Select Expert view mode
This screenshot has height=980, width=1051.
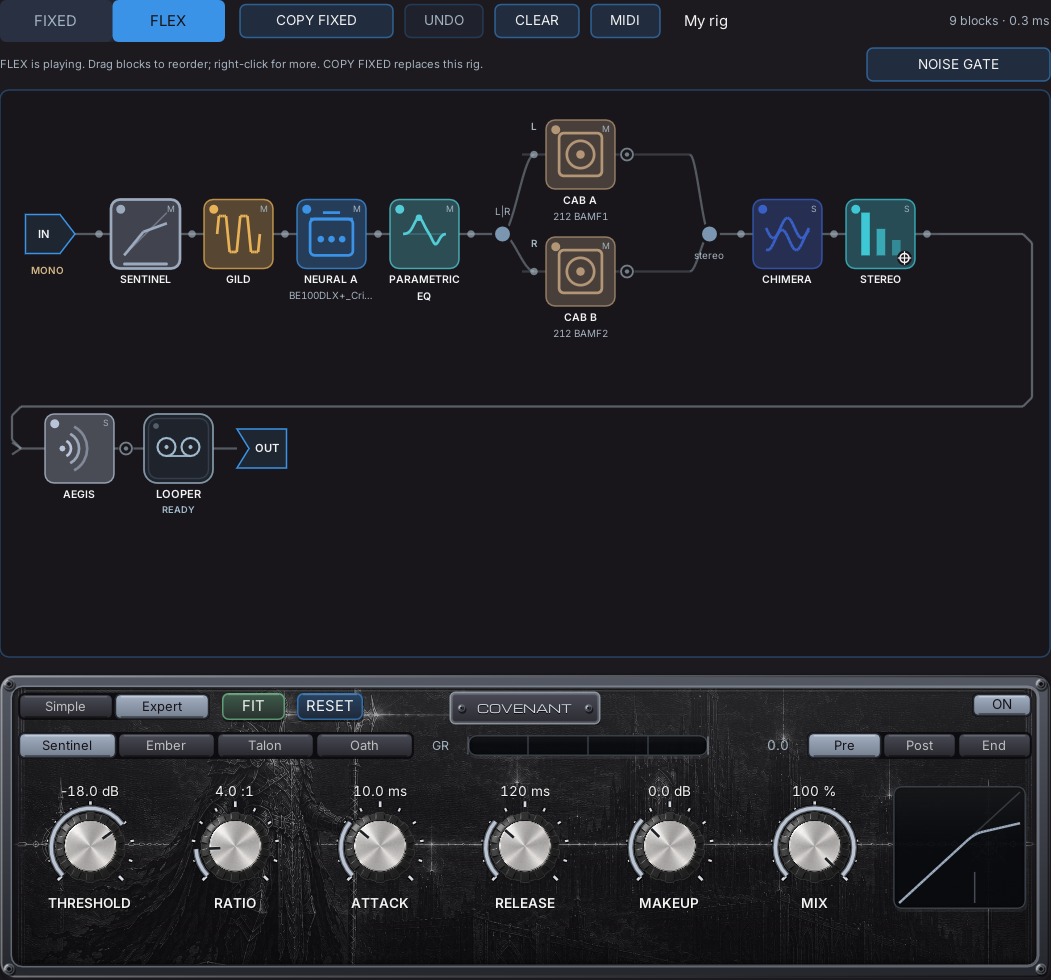pyautogui.click(x=162, y=707)
